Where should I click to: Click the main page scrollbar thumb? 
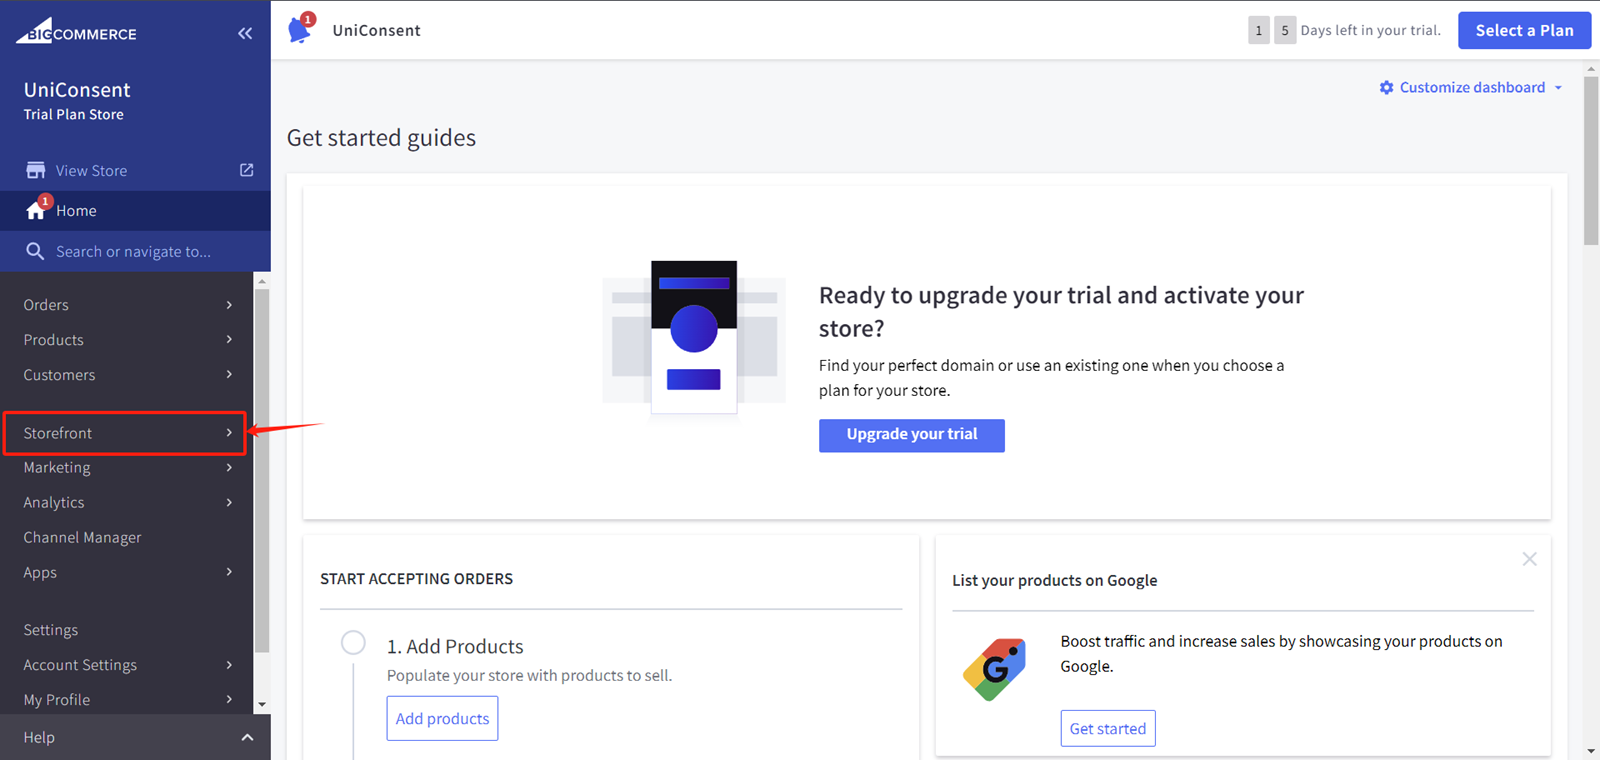1591,160
